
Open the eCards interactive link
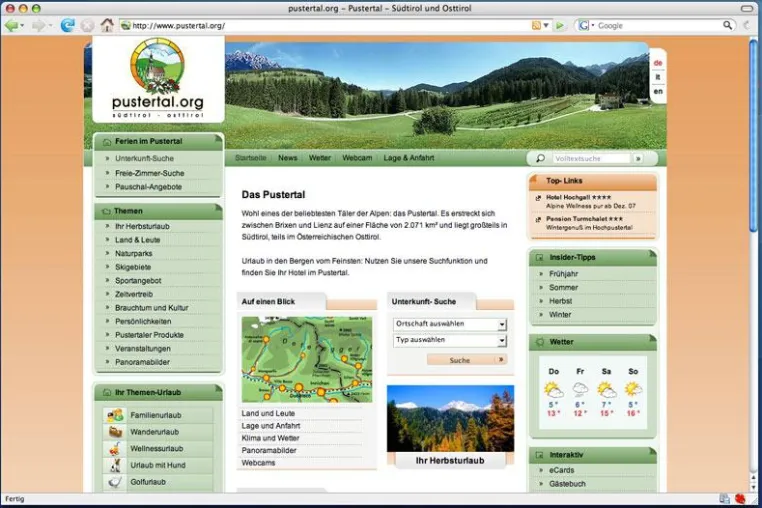[x=561, y=470]
